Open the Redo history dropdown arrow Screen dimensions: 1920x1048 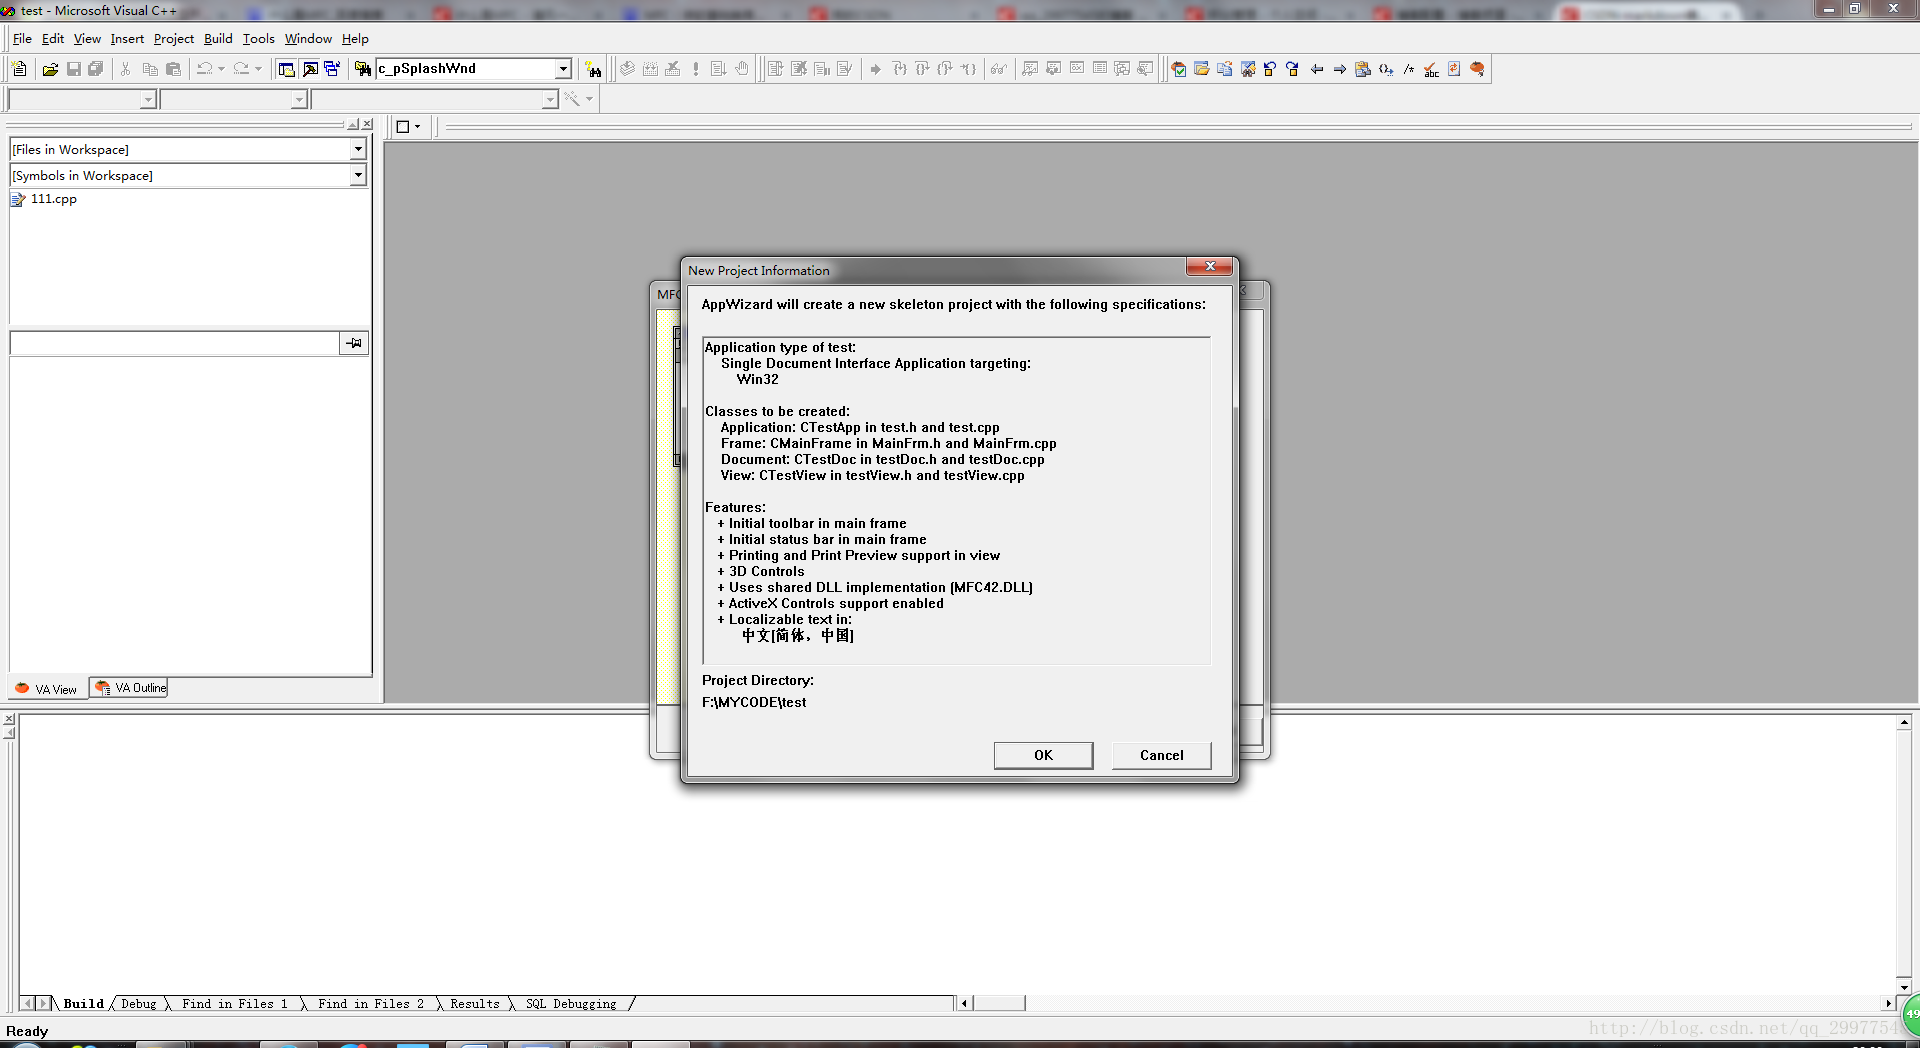(x=258, y=69)
